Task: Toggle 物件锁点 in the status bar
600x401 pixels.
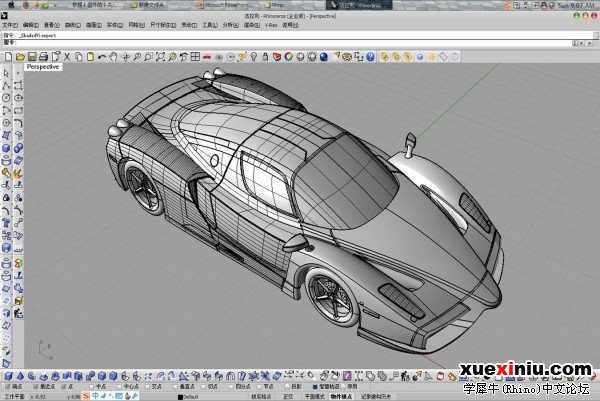Action: pyautogui.click(x=341, y=397)
